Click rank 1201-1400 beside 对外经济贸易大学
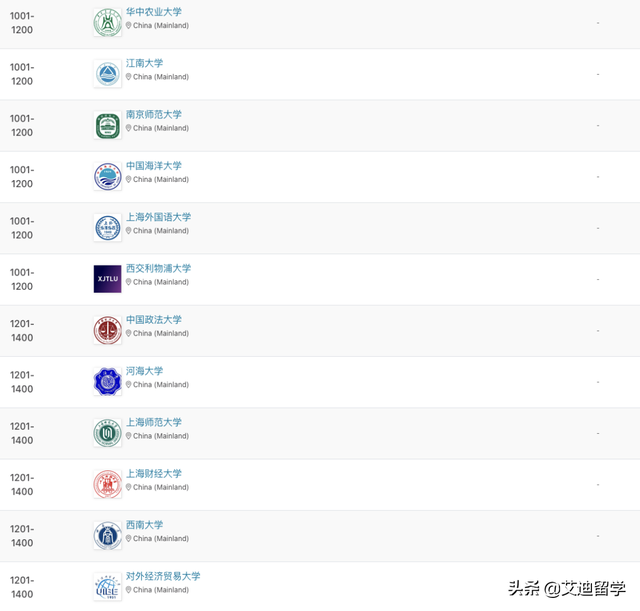The image size is (640, 611). [22, 587]
